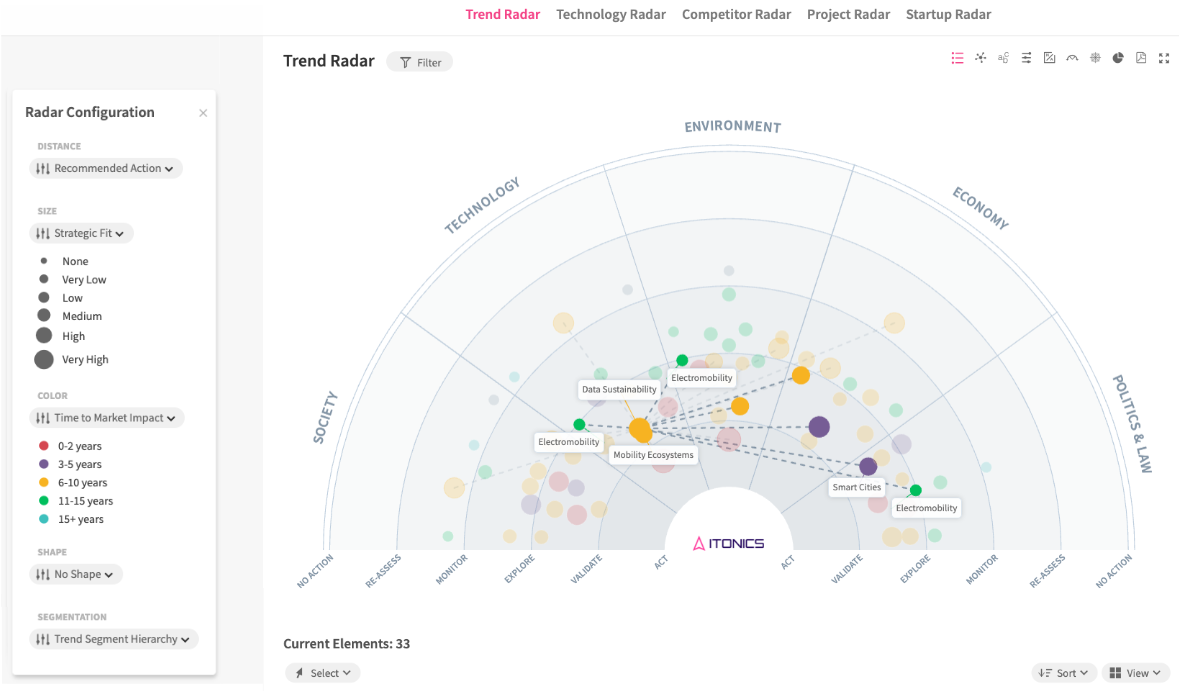Viewport: 1179px width, 691px height.
Task: Click the half-radar arc view icon
Action: [1072, 58]
